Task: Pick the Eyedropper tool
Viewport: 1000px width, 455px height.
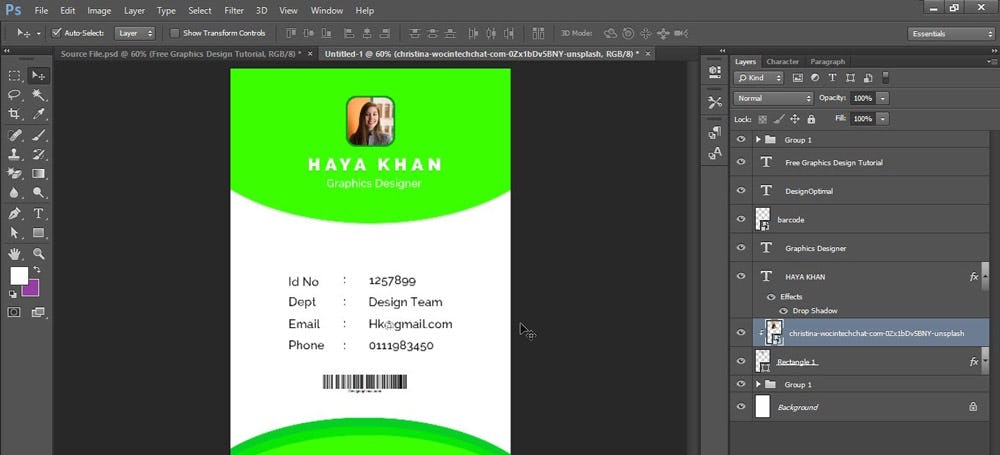Action: coord(39,114)
